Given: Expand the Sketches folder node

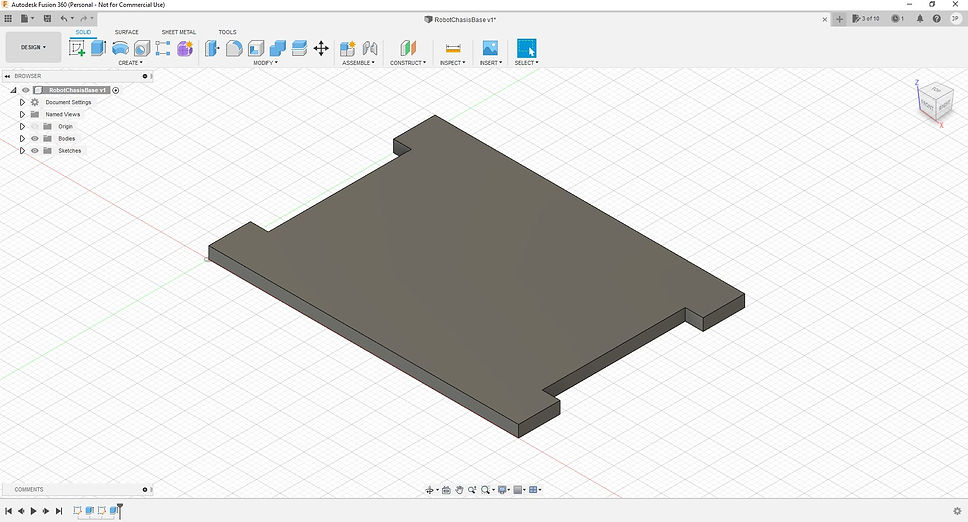Looking at the screenshot, I should [22, 151].
